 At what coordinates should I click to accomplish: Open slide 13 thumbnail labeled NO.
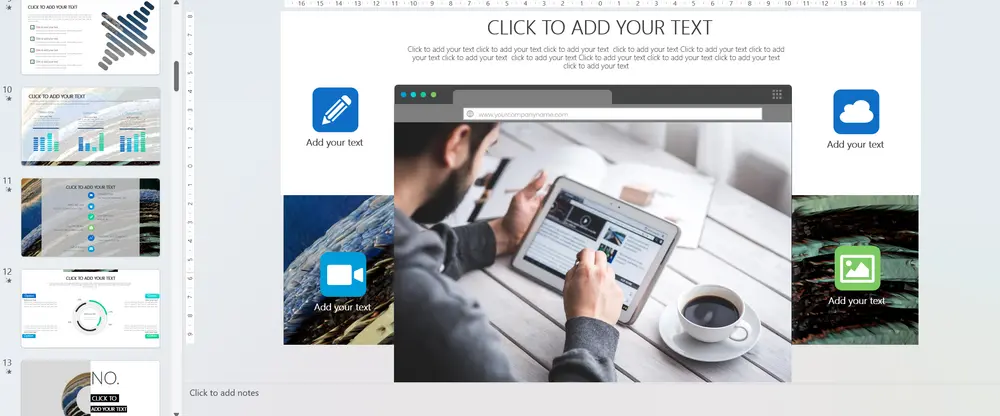coord(91,388)
